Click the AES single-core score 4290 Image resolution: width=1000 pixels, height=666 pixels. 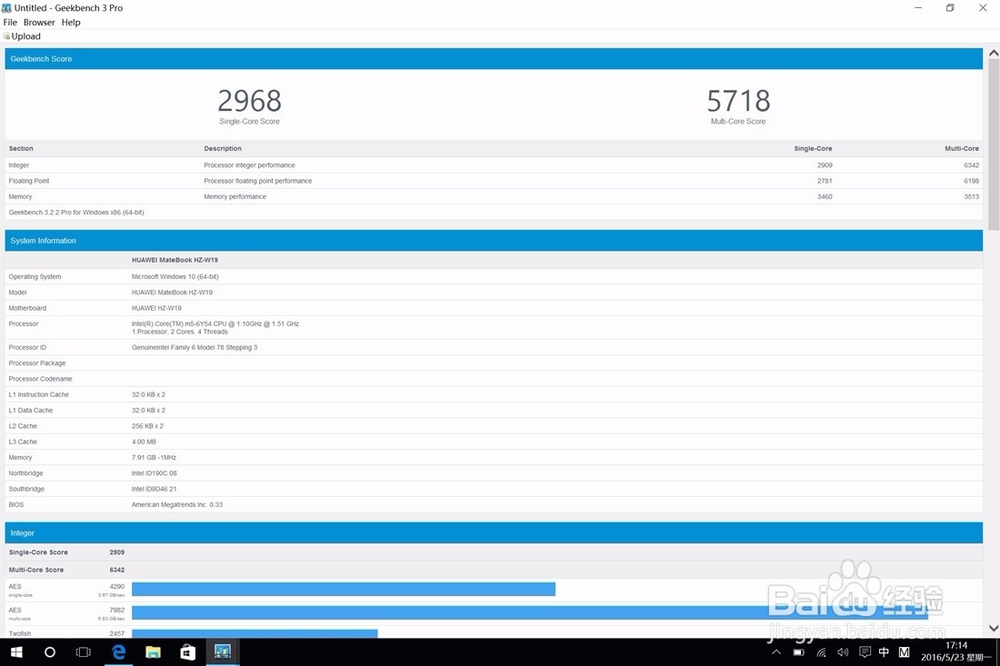click(x=117, y=586)
